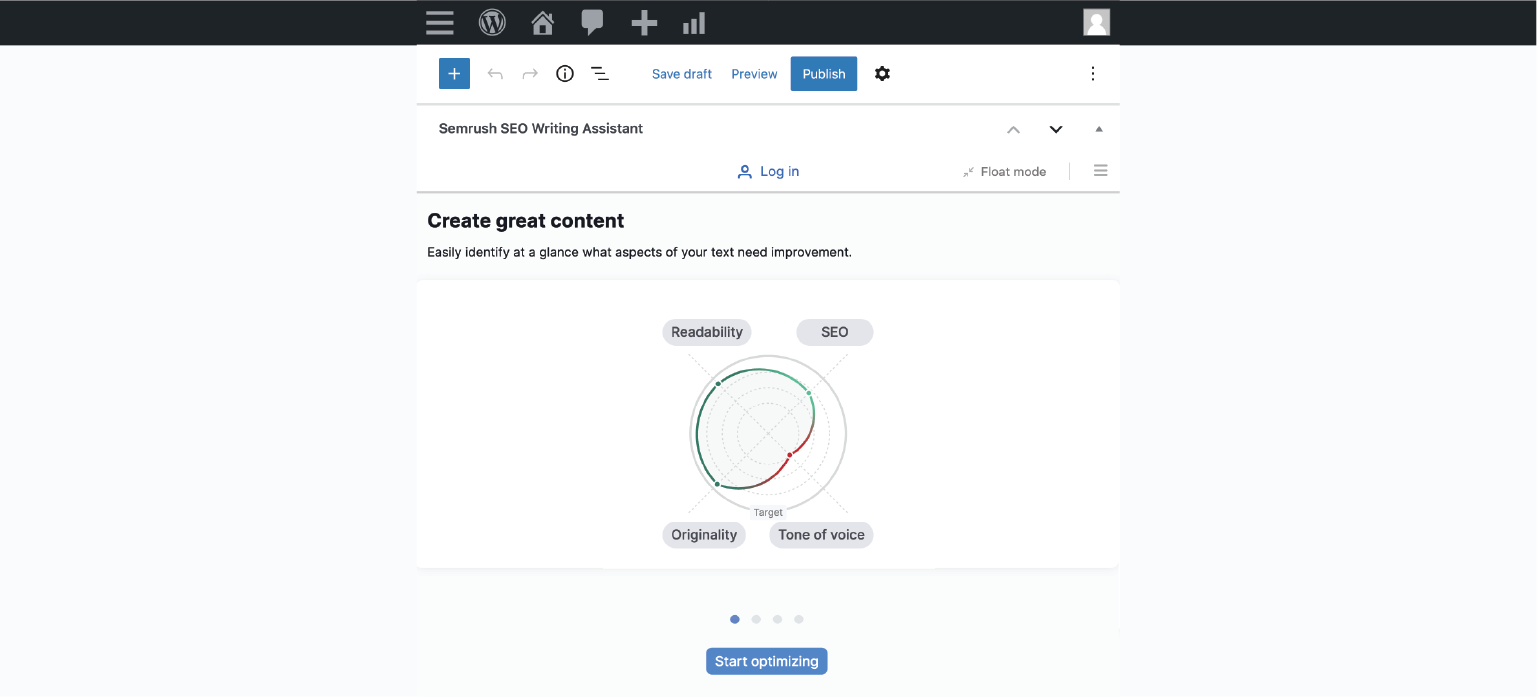Viewport: 1537px width, 697px height.
Task: Open the Semrush panel hamburger menu
Action: [x=1101, y=171]
